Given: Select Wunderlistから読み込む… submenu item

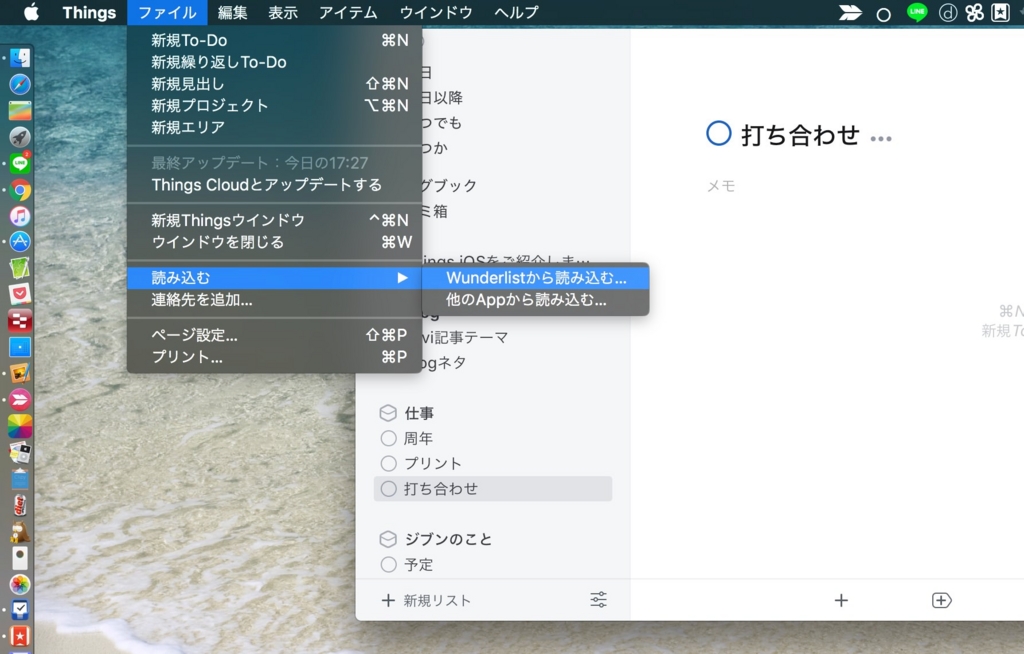Looking at the screenshot, I should pos(536,278).
